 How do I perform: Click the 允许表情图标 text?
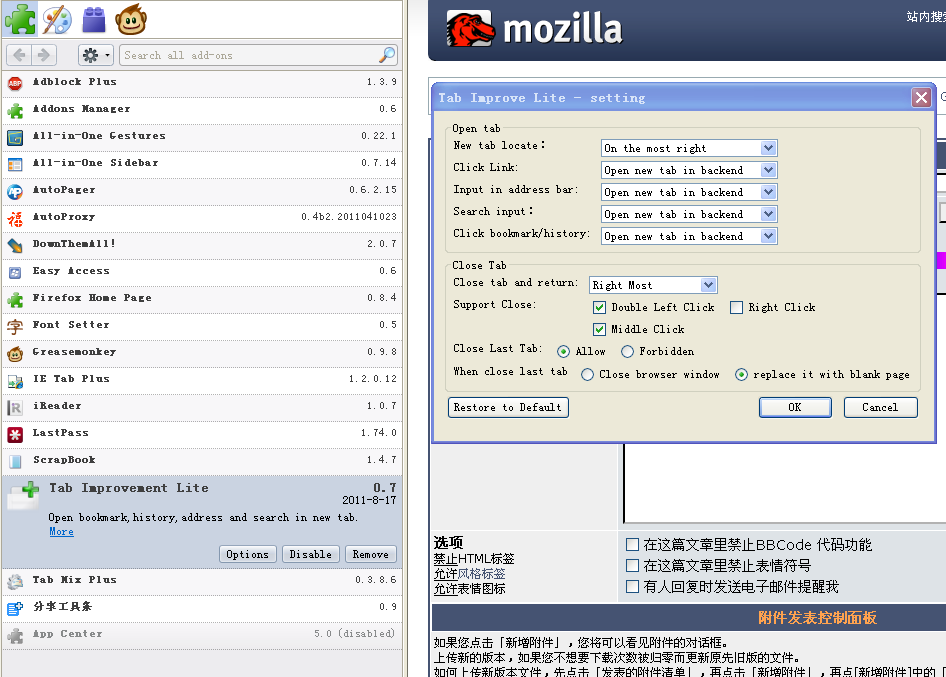coord(469,589)
